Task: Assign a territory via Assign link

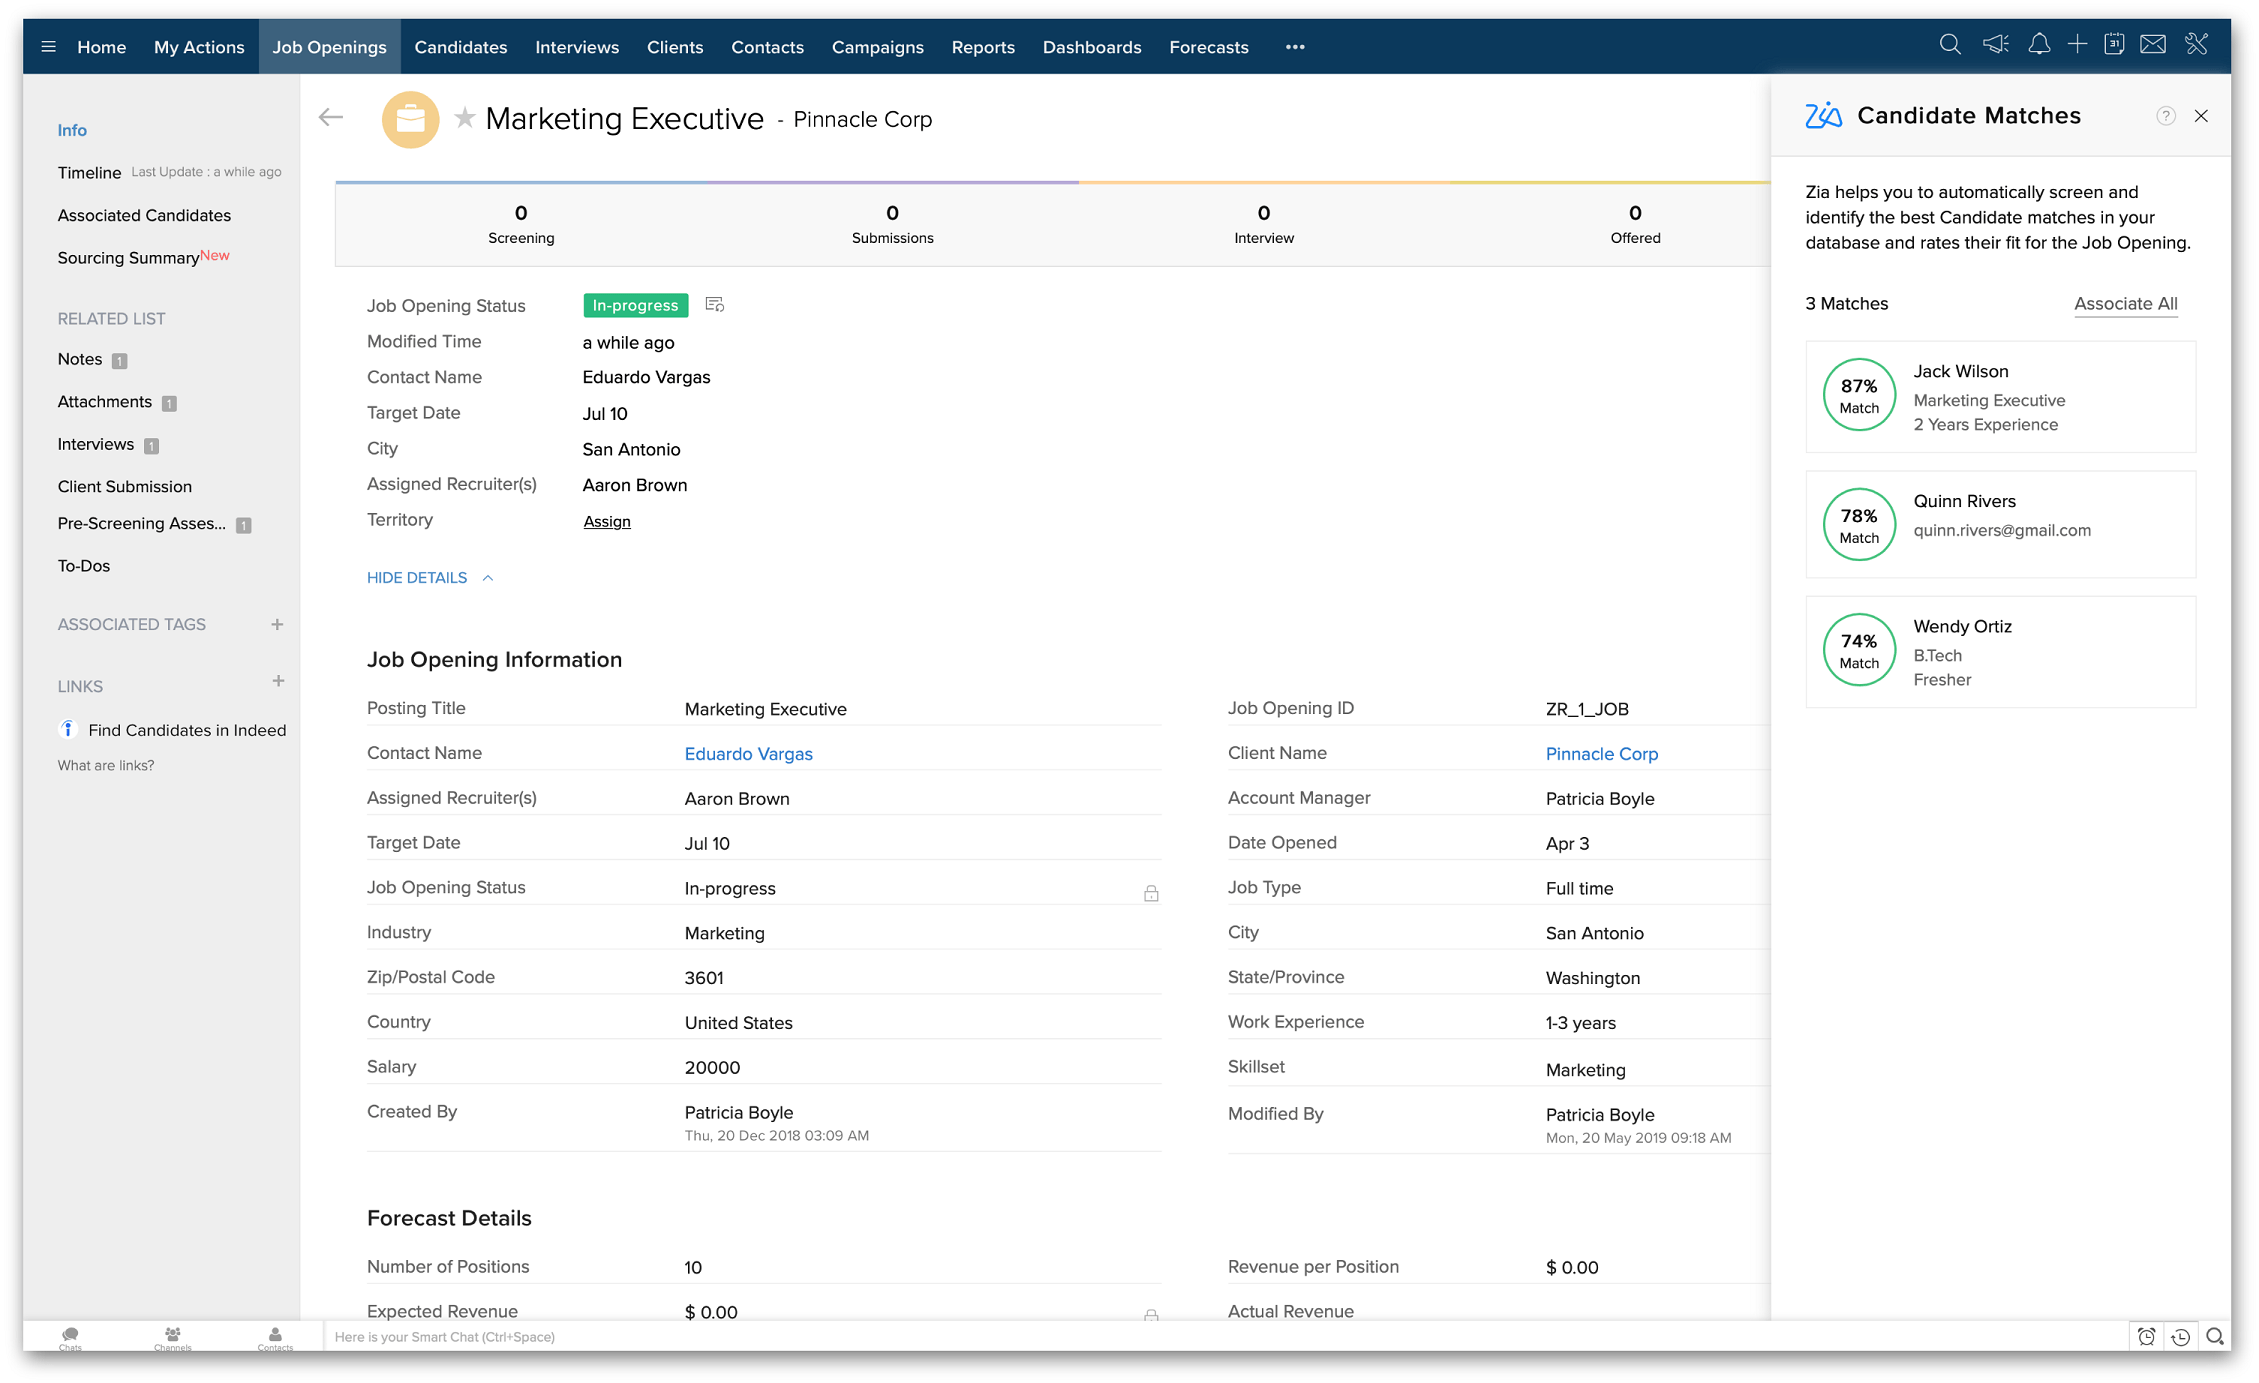Action: (x=607, y=521)
